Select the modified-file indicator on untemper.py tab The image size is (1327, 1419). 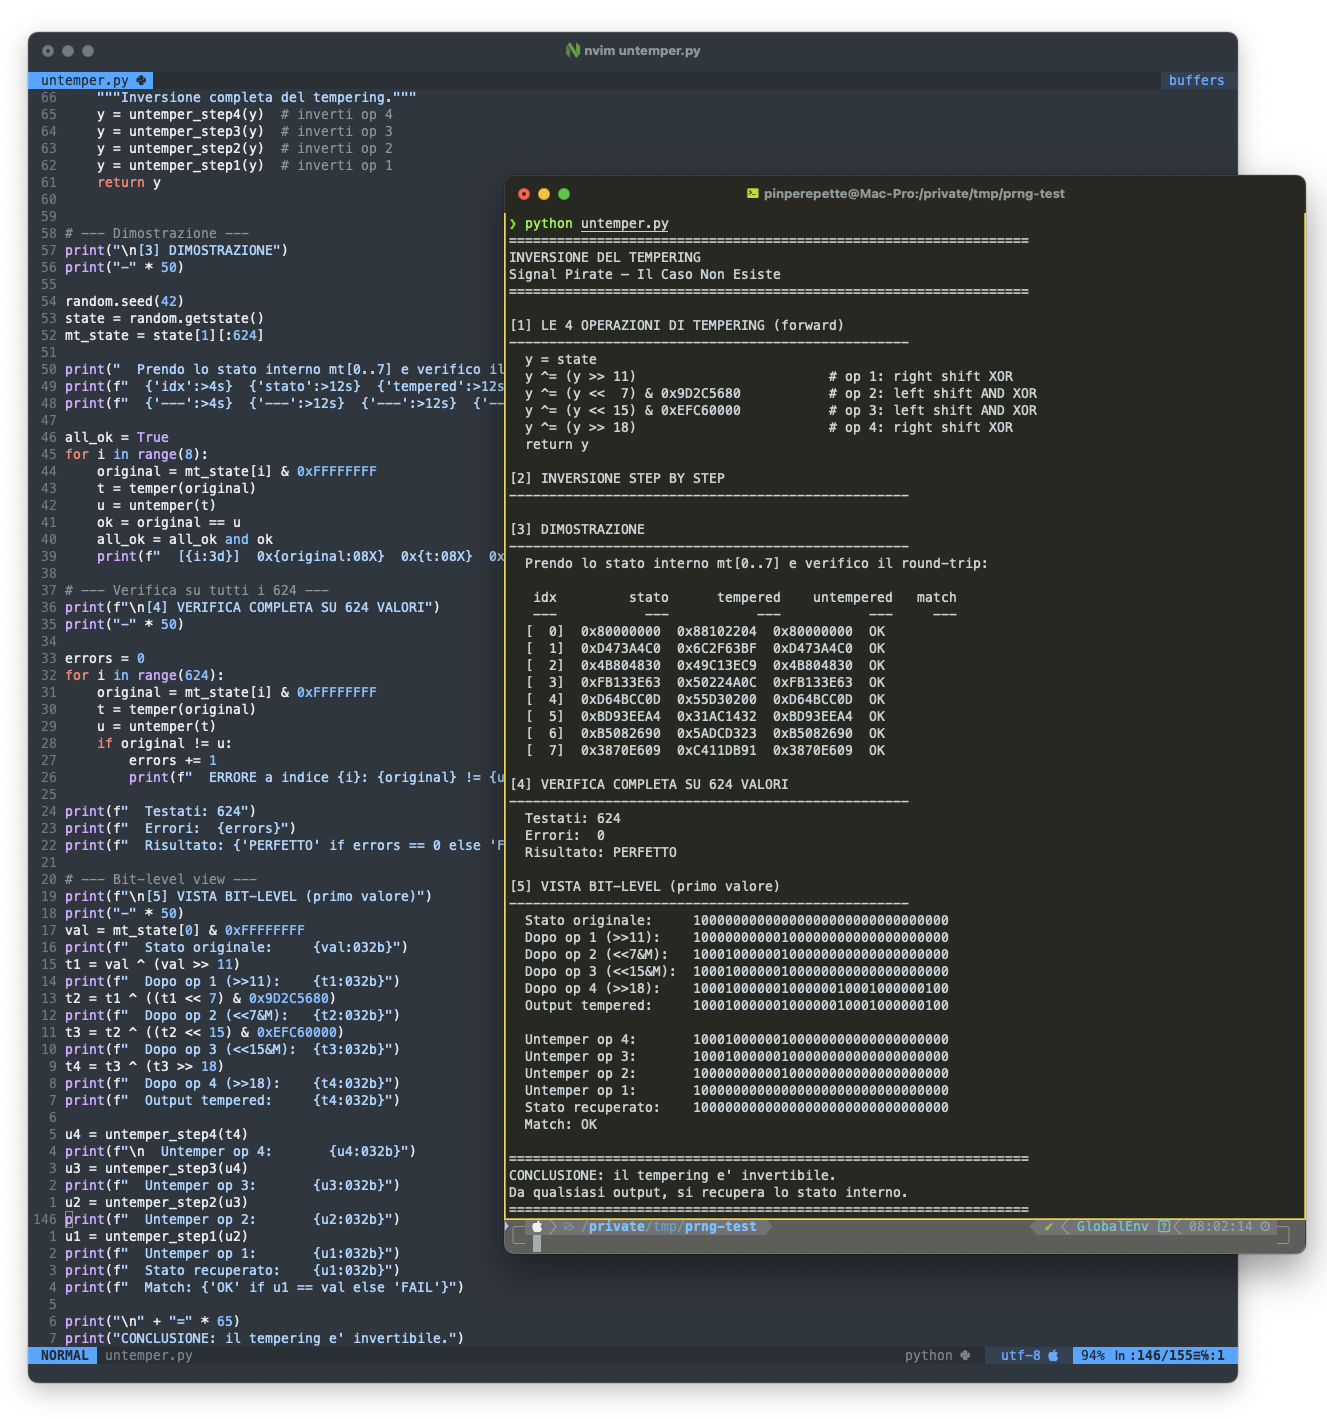pyautogui.click(x=143, y=80)
